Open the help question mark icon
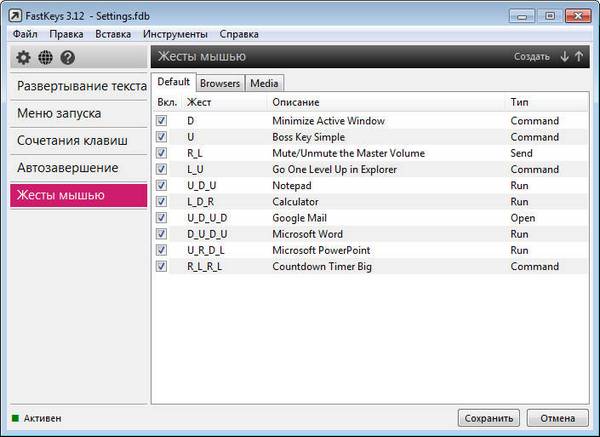The height and width of the screenshot is (437, 600). tap(66, 57)
